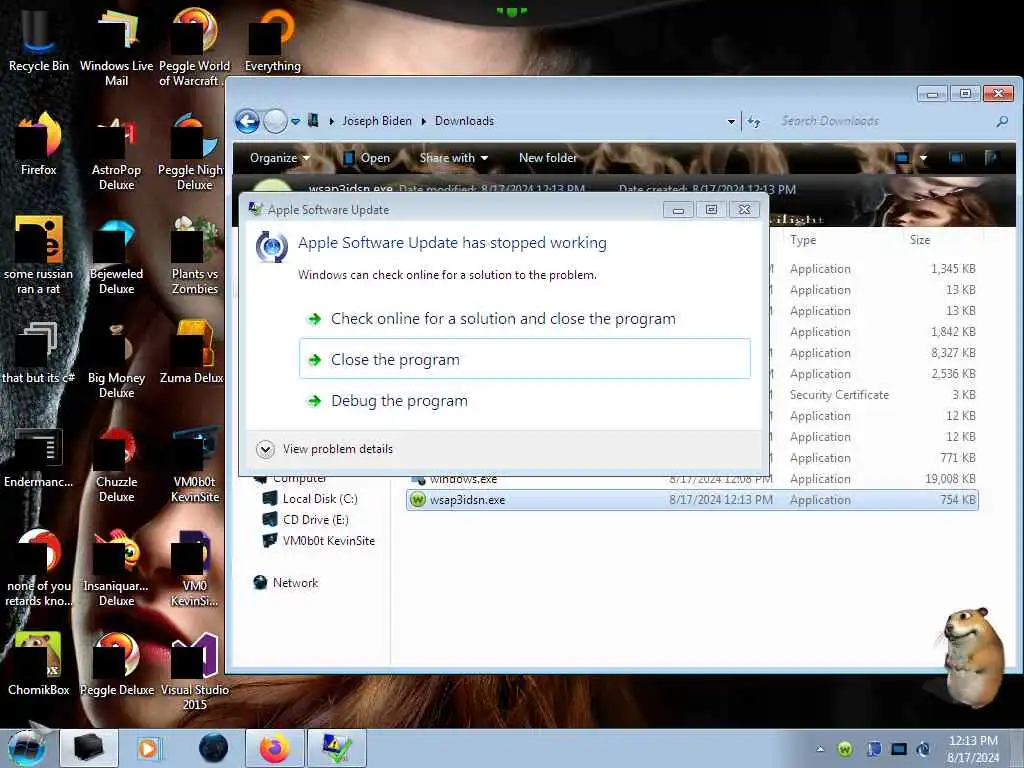
Task: Open the network tray icon
Action: coord(899,748)
